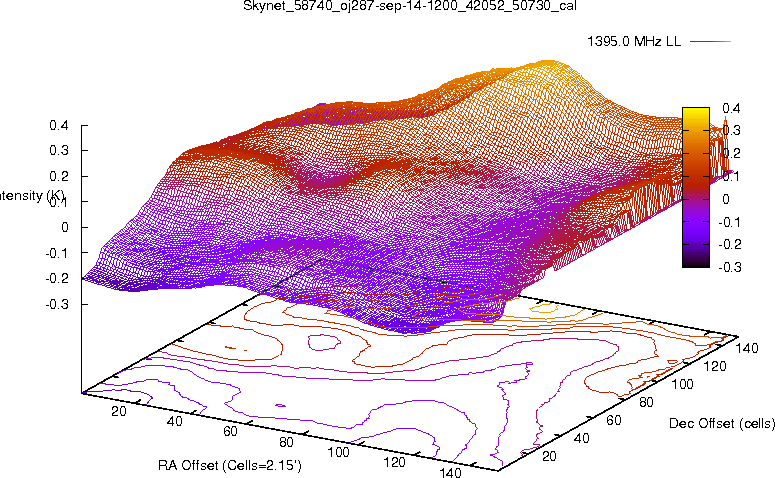This screenshot has height=478, width=775.
Task: Click the 0.4 label on the color bar
Action: (731, 108)
